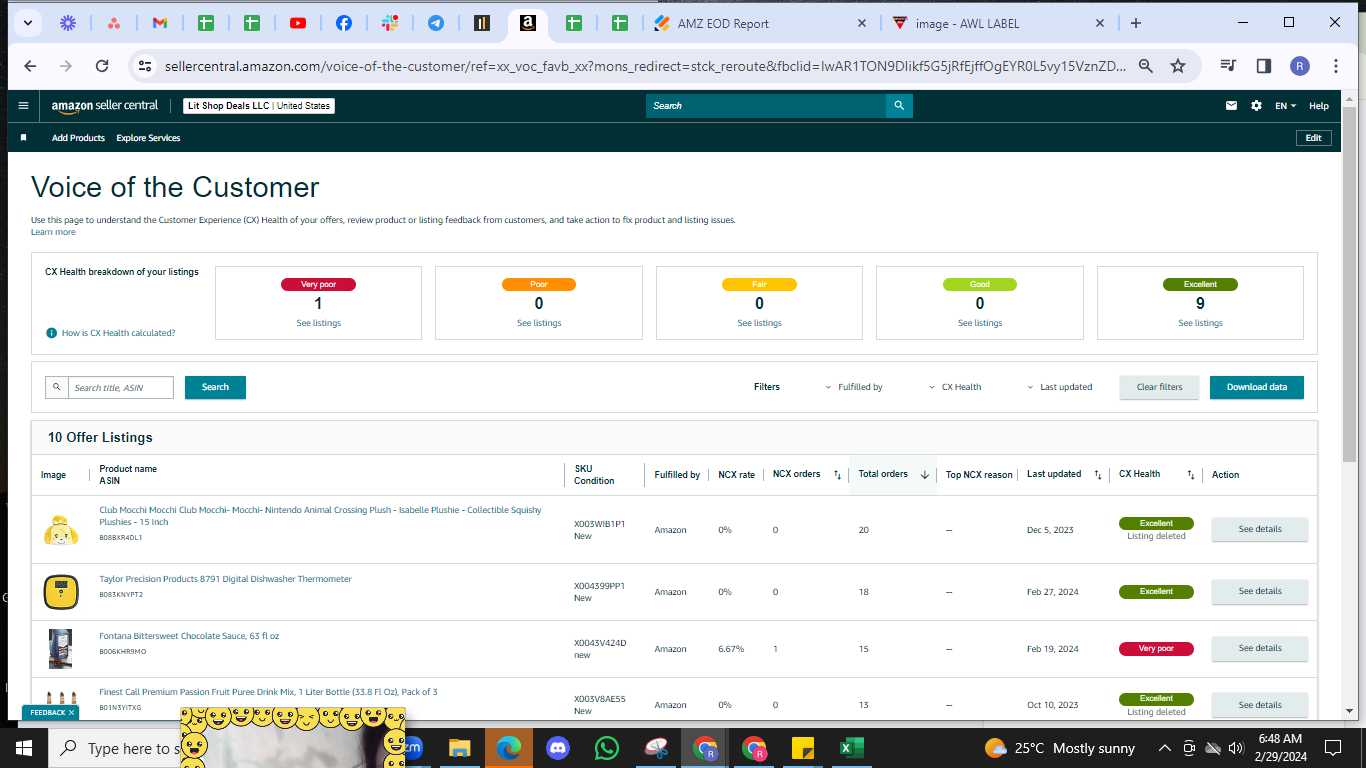Open the Windows Start menu
The width and height of the screenshot is (1366, 768).
click(24, 748)
